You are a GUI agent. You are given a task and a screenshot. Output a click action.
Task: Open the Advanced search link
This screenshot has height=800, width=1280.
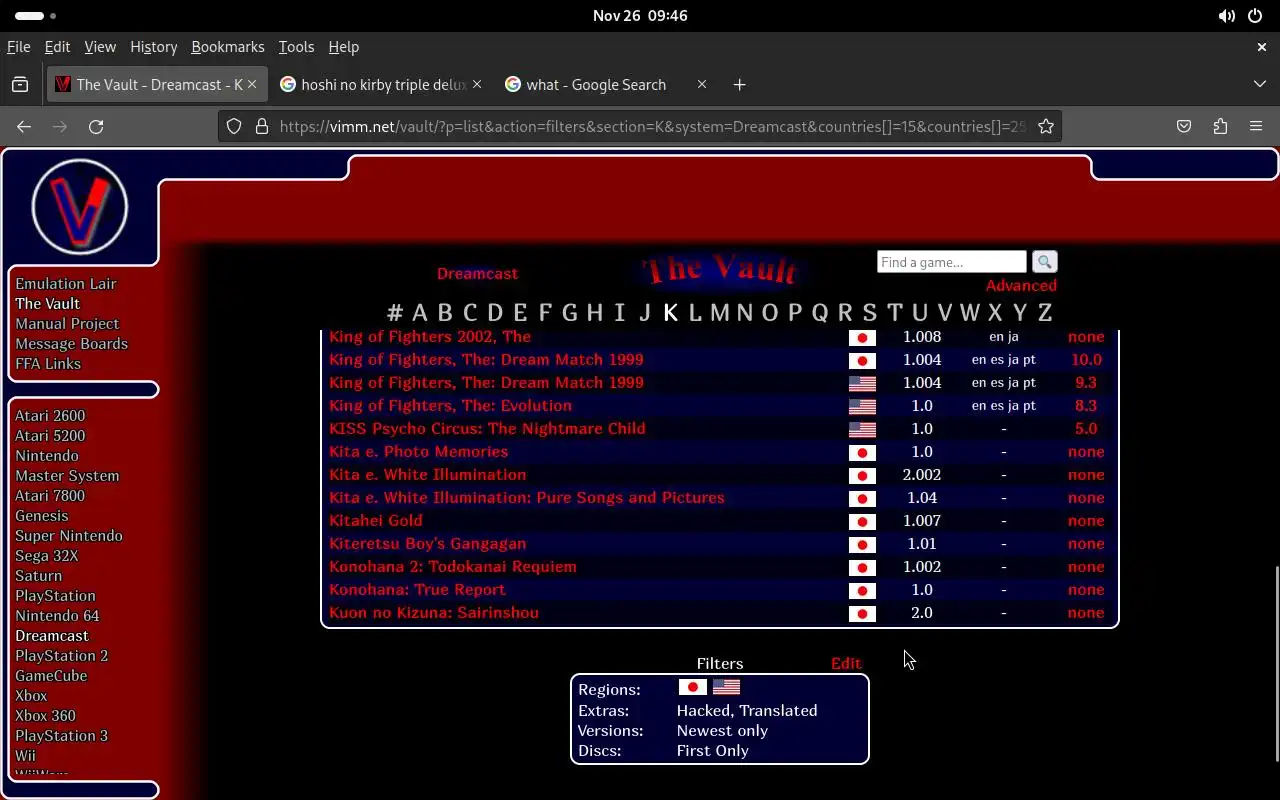tap(1021, 286)
